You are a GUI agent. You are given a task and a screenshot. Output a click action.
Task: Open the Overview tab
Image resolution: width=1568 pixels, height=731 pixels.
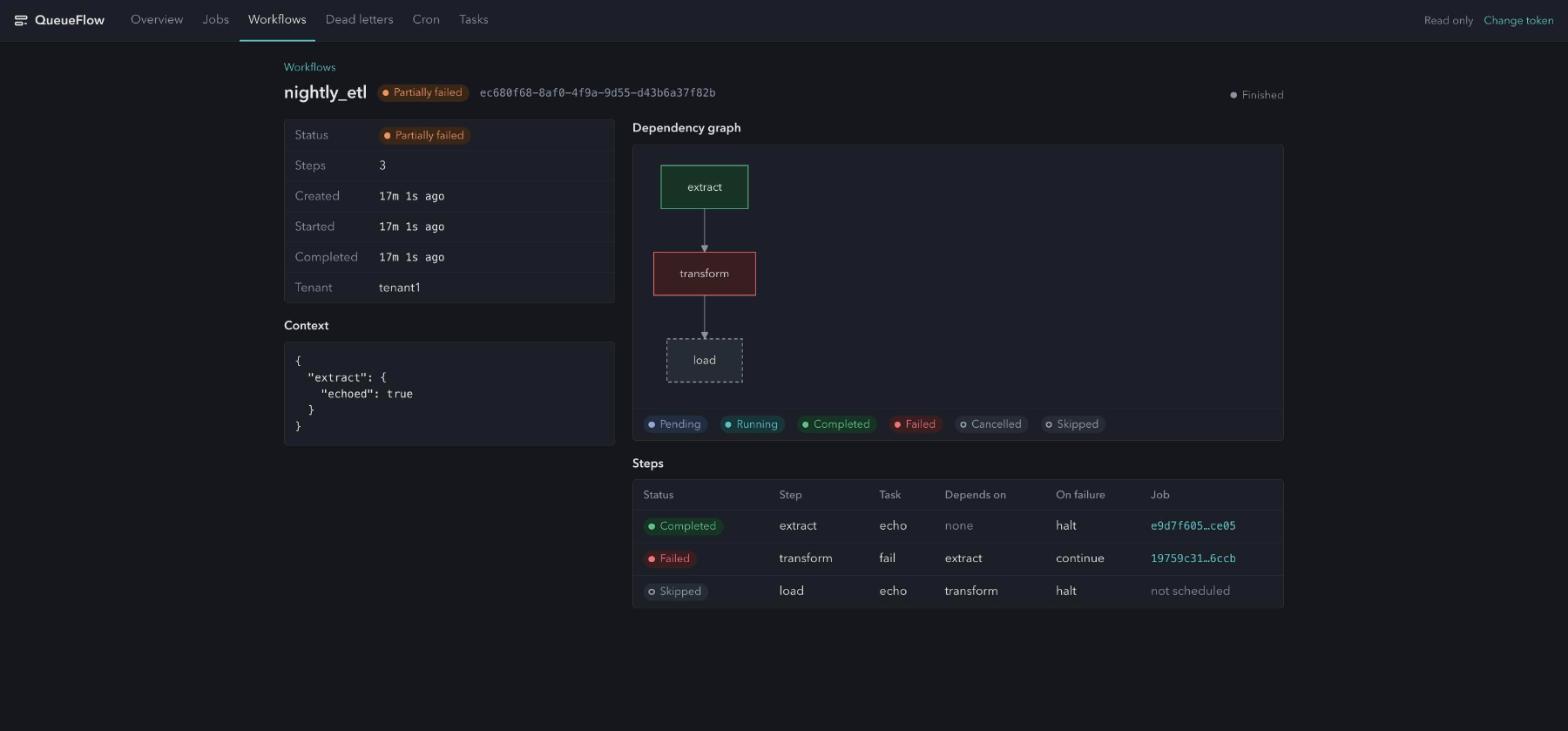pyautogui.click(x=157, y=20)
